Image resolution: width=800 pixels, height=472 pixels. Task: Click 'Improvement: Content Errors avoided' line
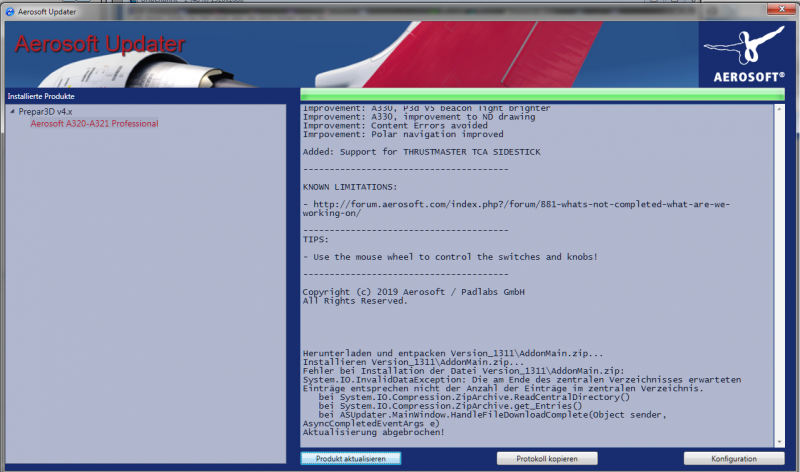(395, 126)
